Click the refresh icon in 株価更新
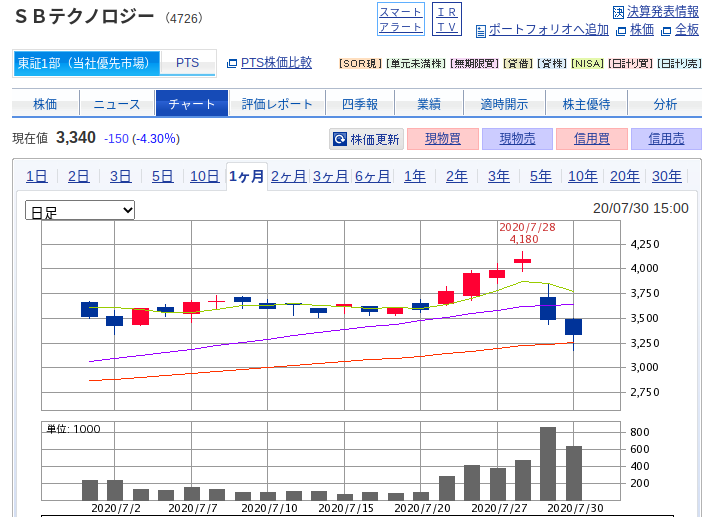Viewport: 710px width, 517px height. pyautogui.click(x=340, y=139)
